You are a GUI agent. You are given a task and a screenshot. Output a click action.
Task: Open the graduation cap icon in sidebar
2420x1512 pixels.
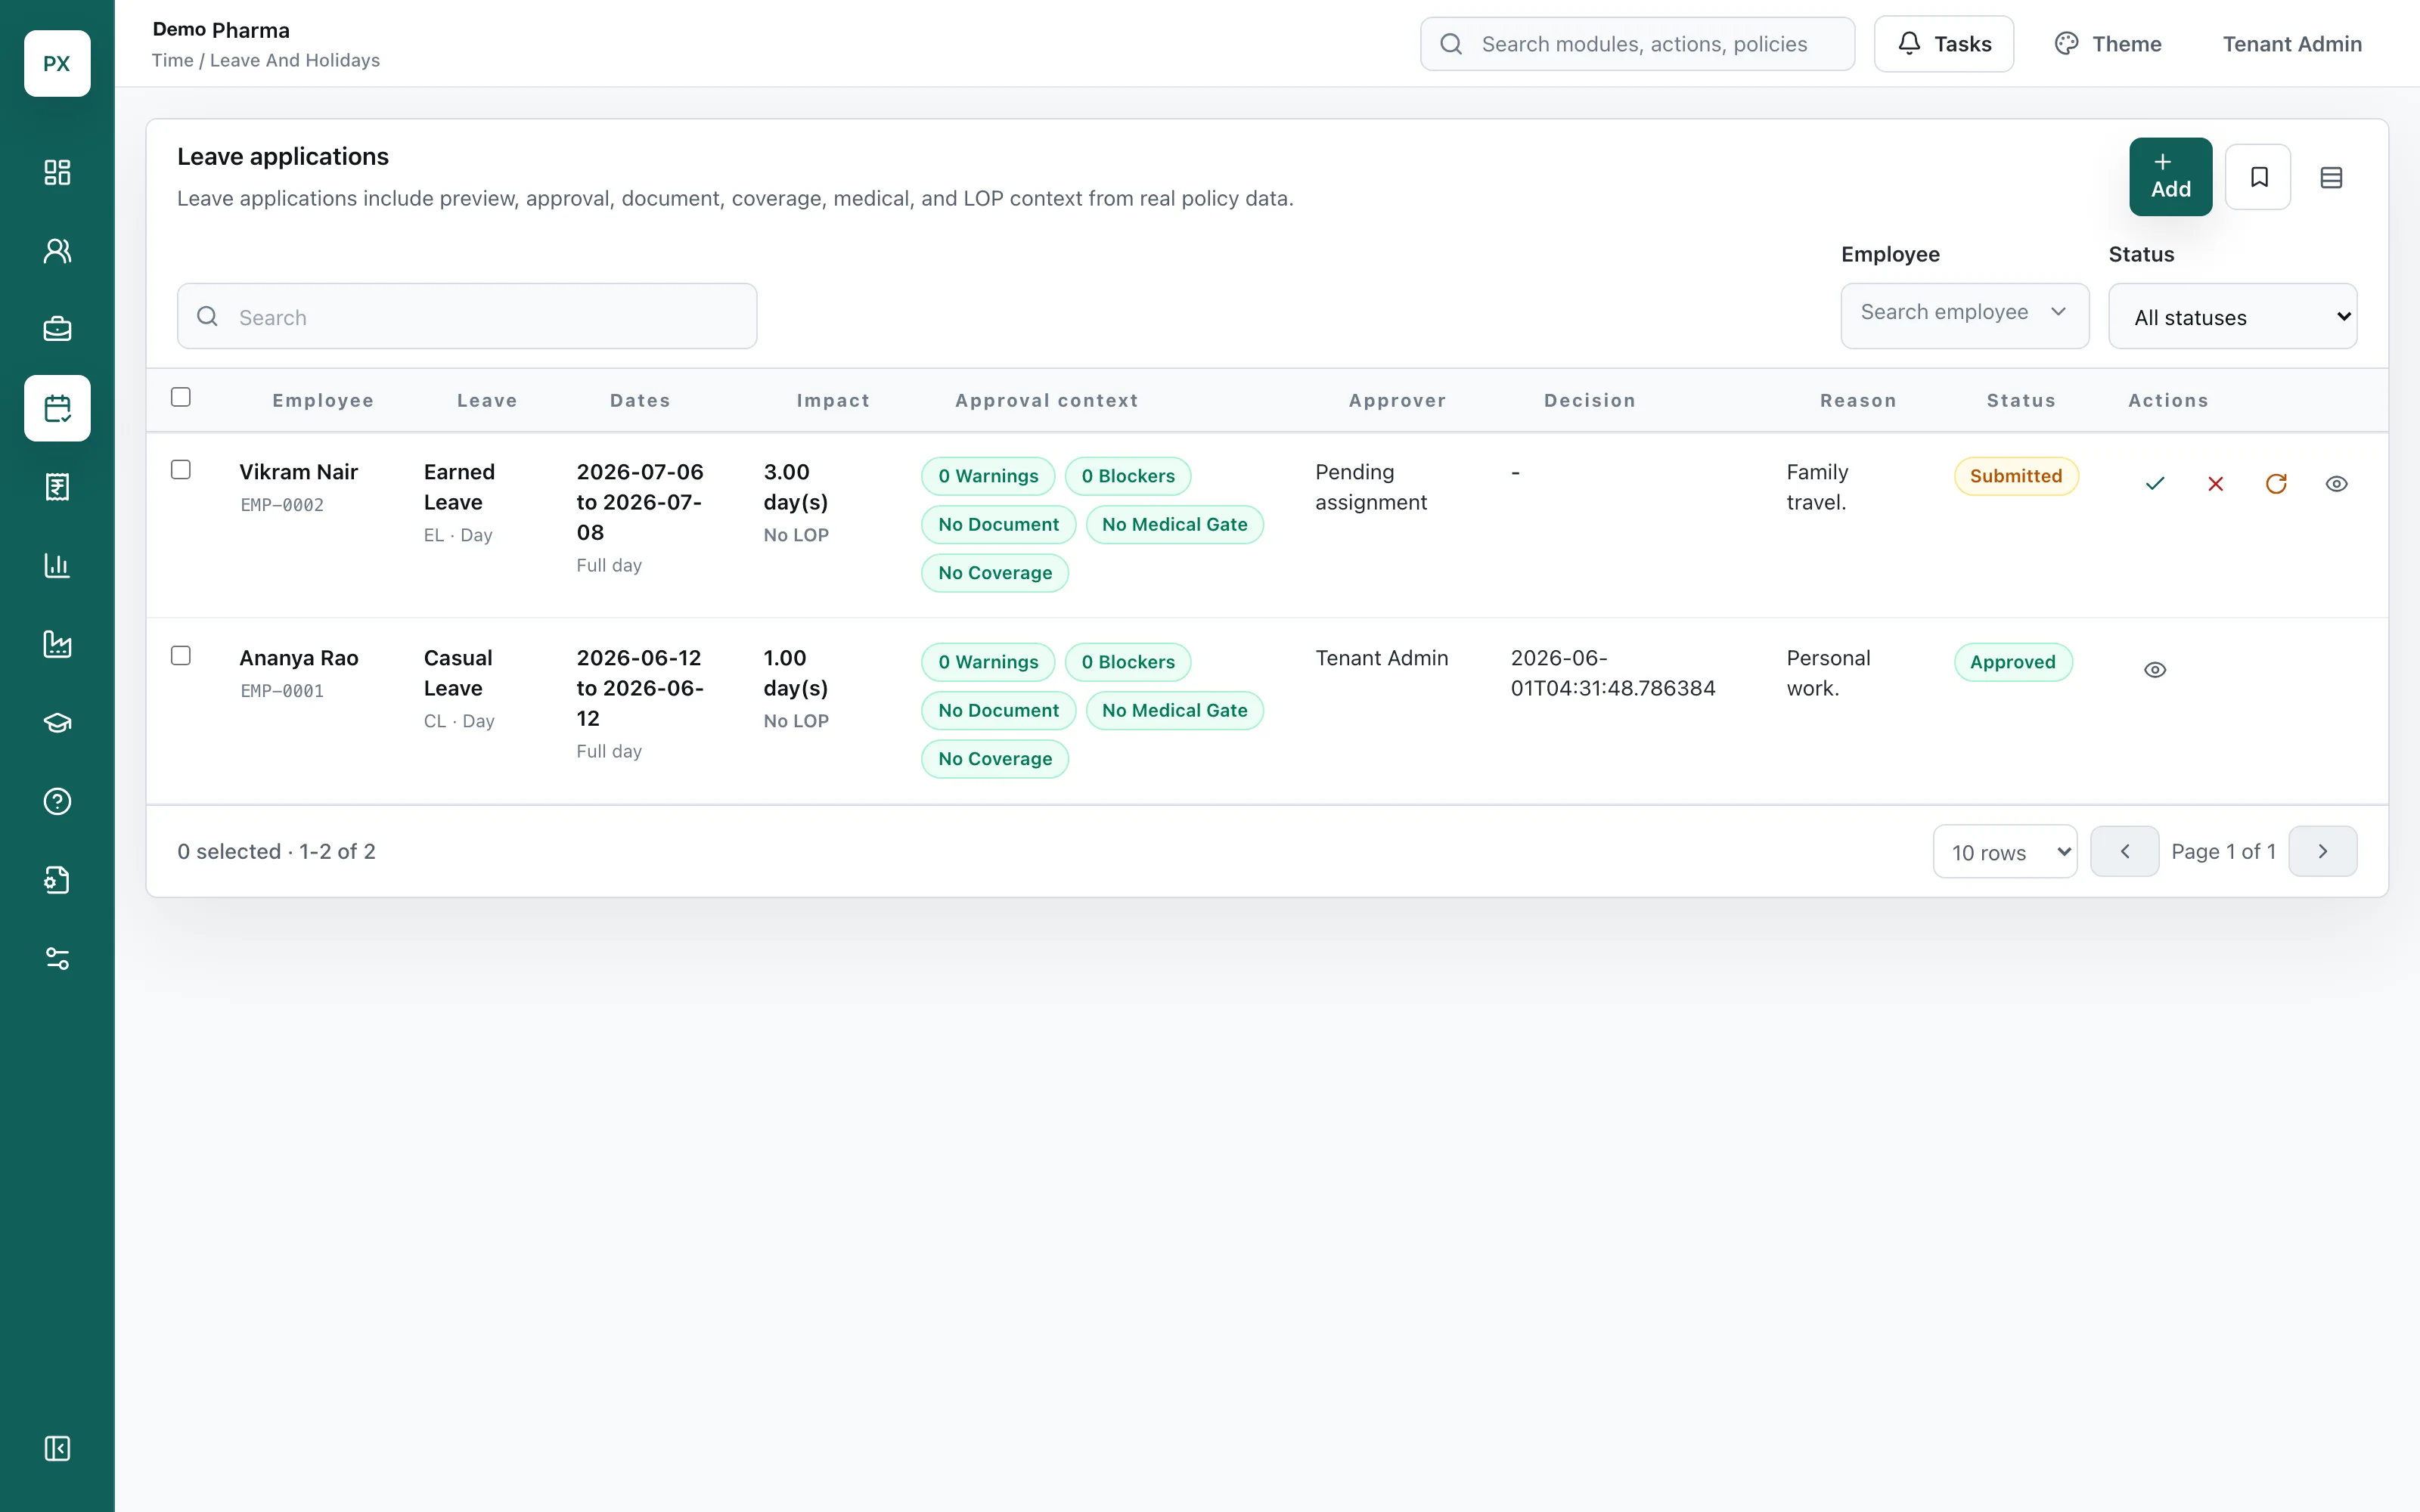57,723
